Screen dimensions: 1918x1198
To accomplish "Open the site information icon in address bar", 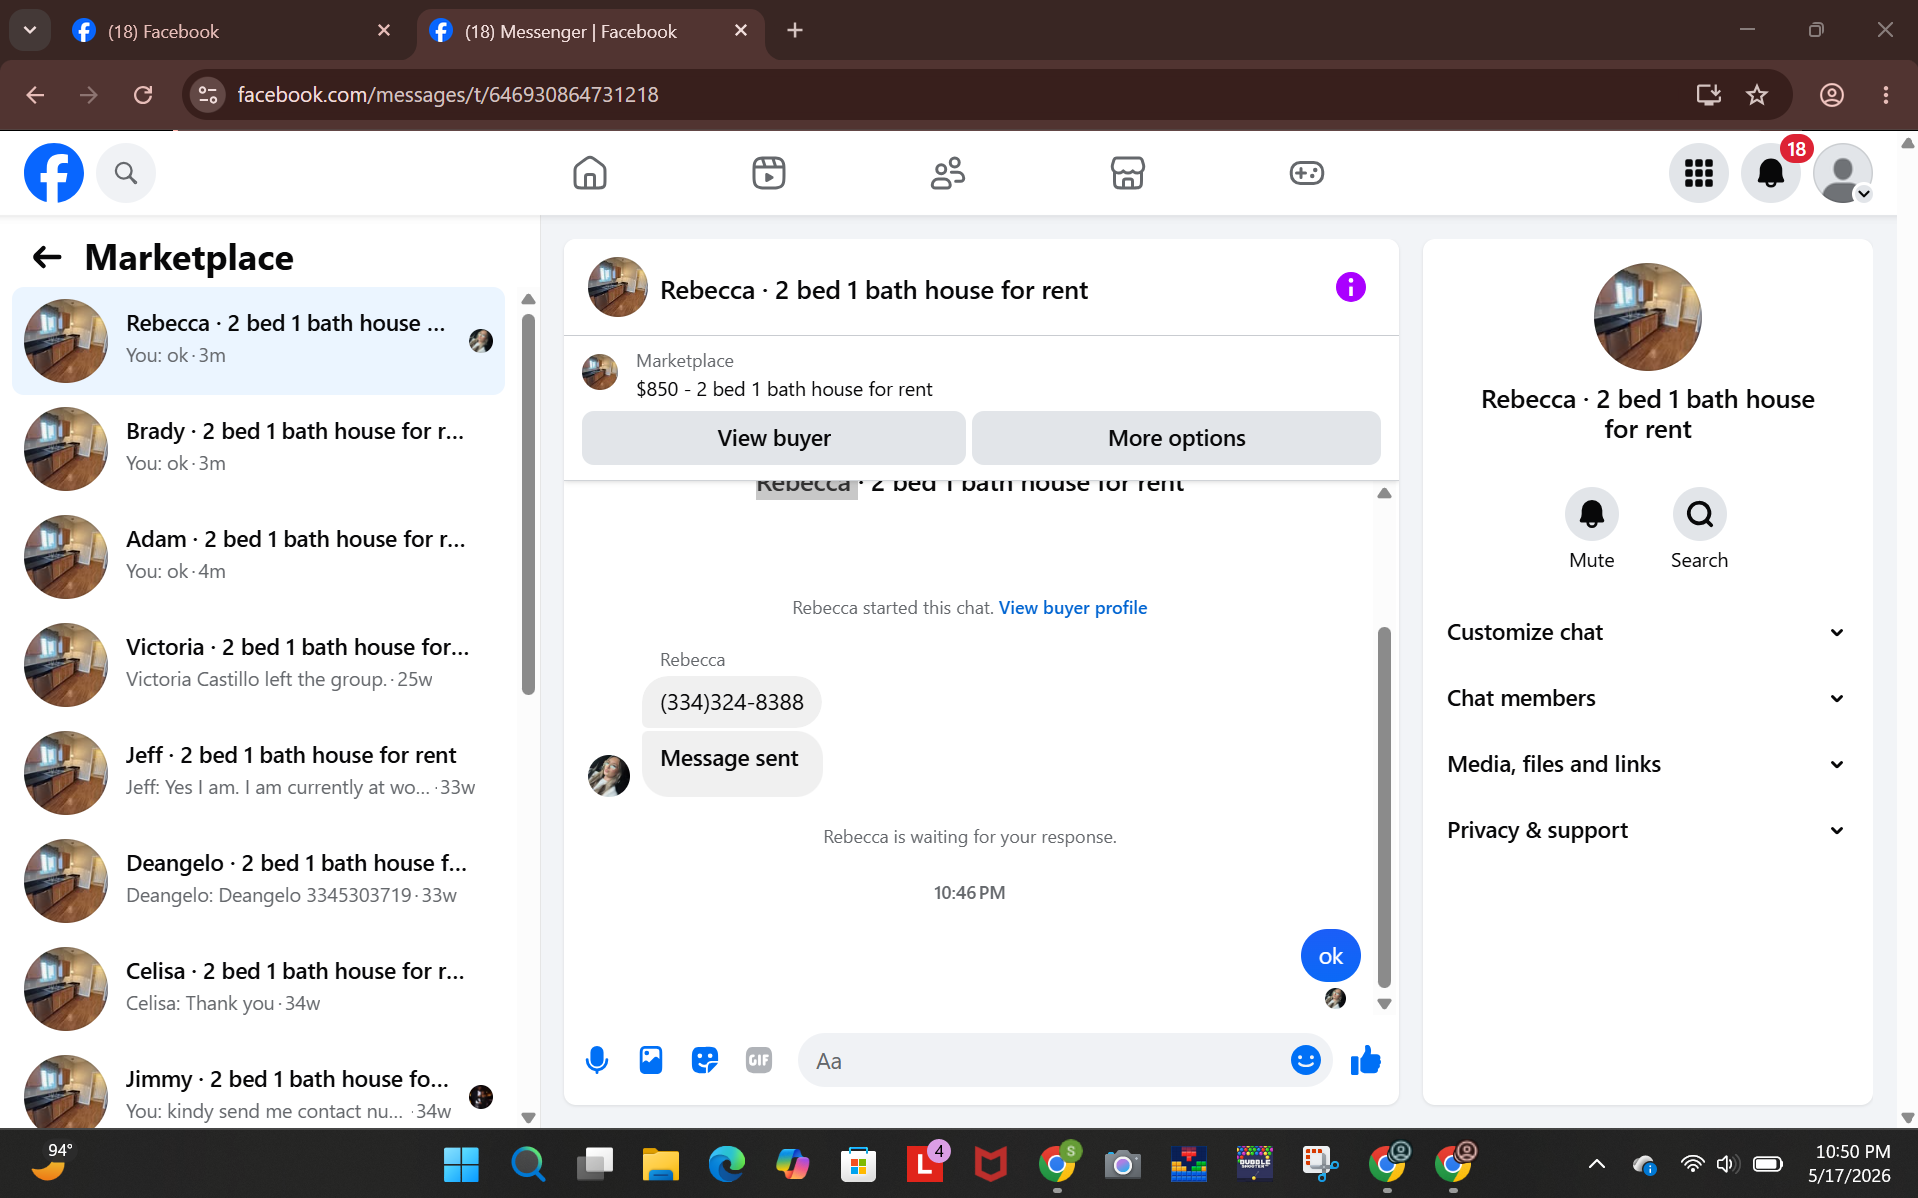I will tap(208, 95).
